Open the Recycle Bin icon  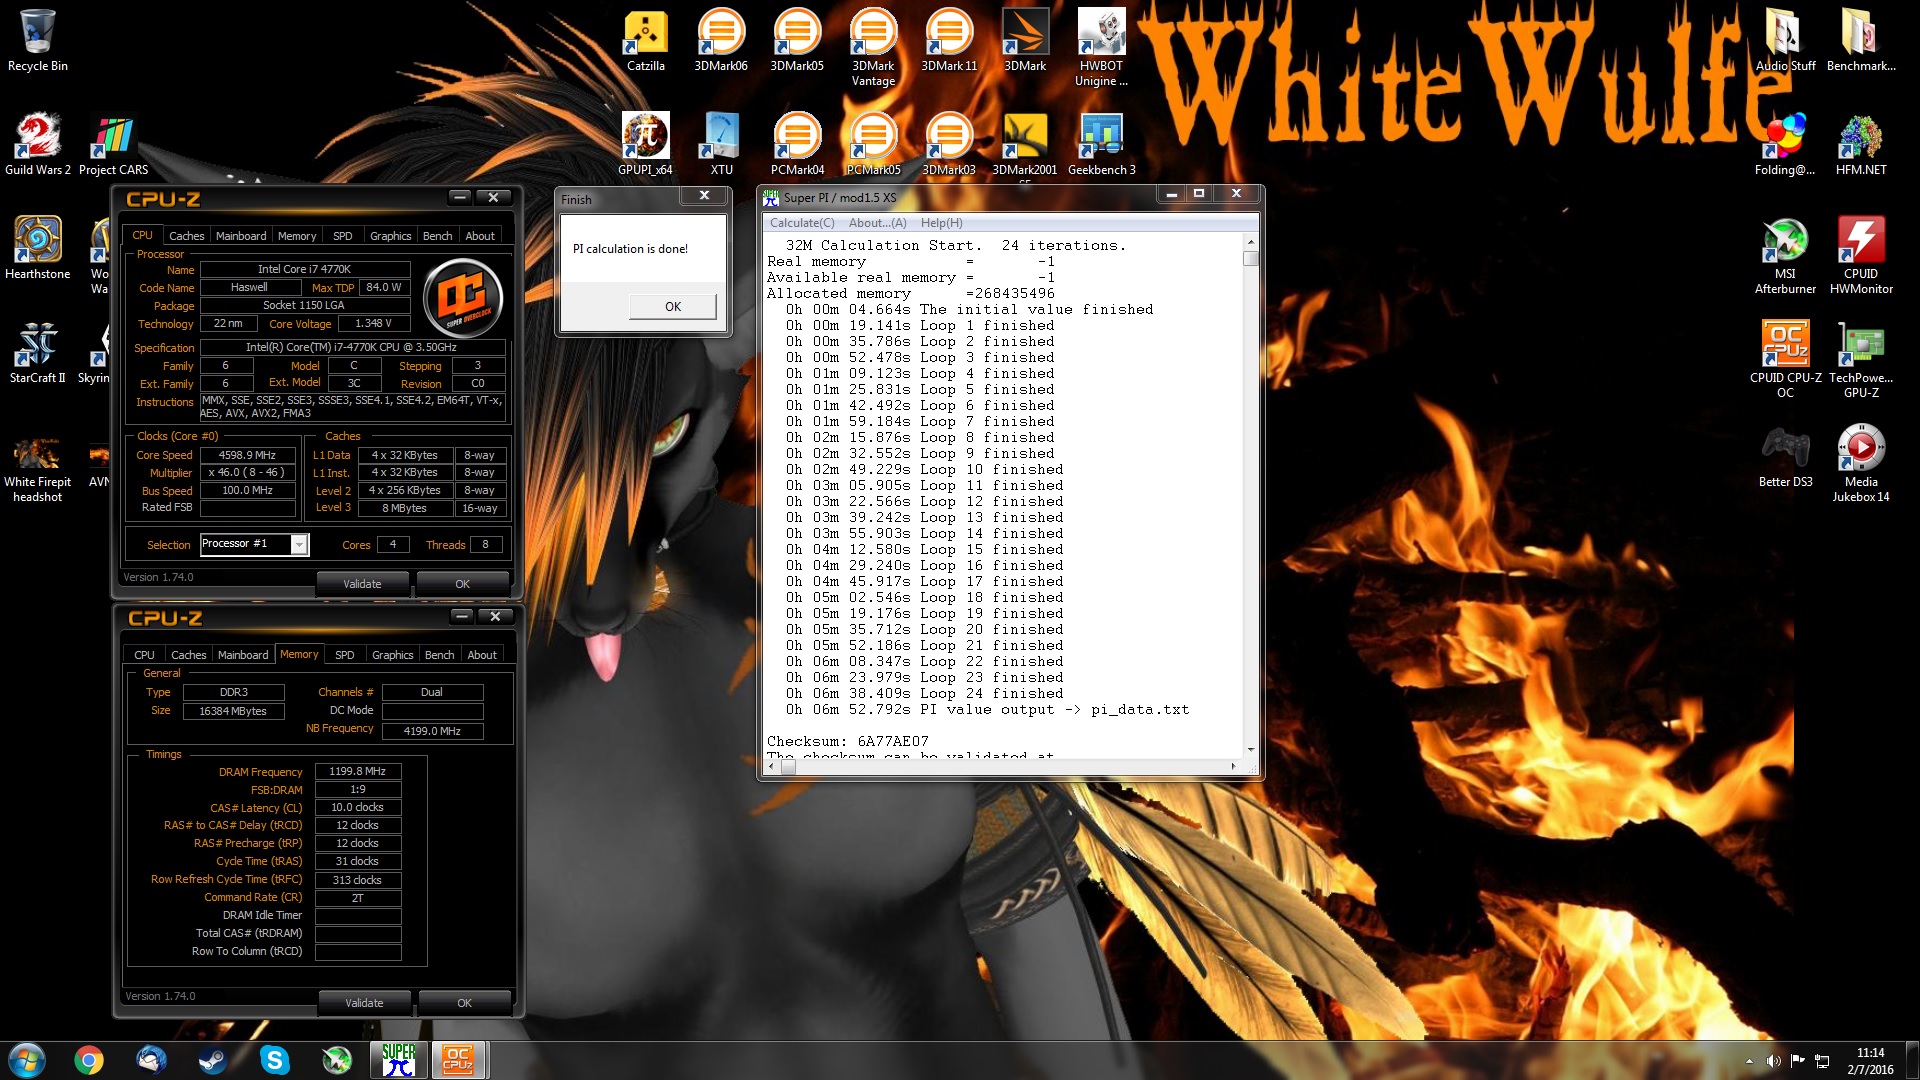click(x=38, y=40)
